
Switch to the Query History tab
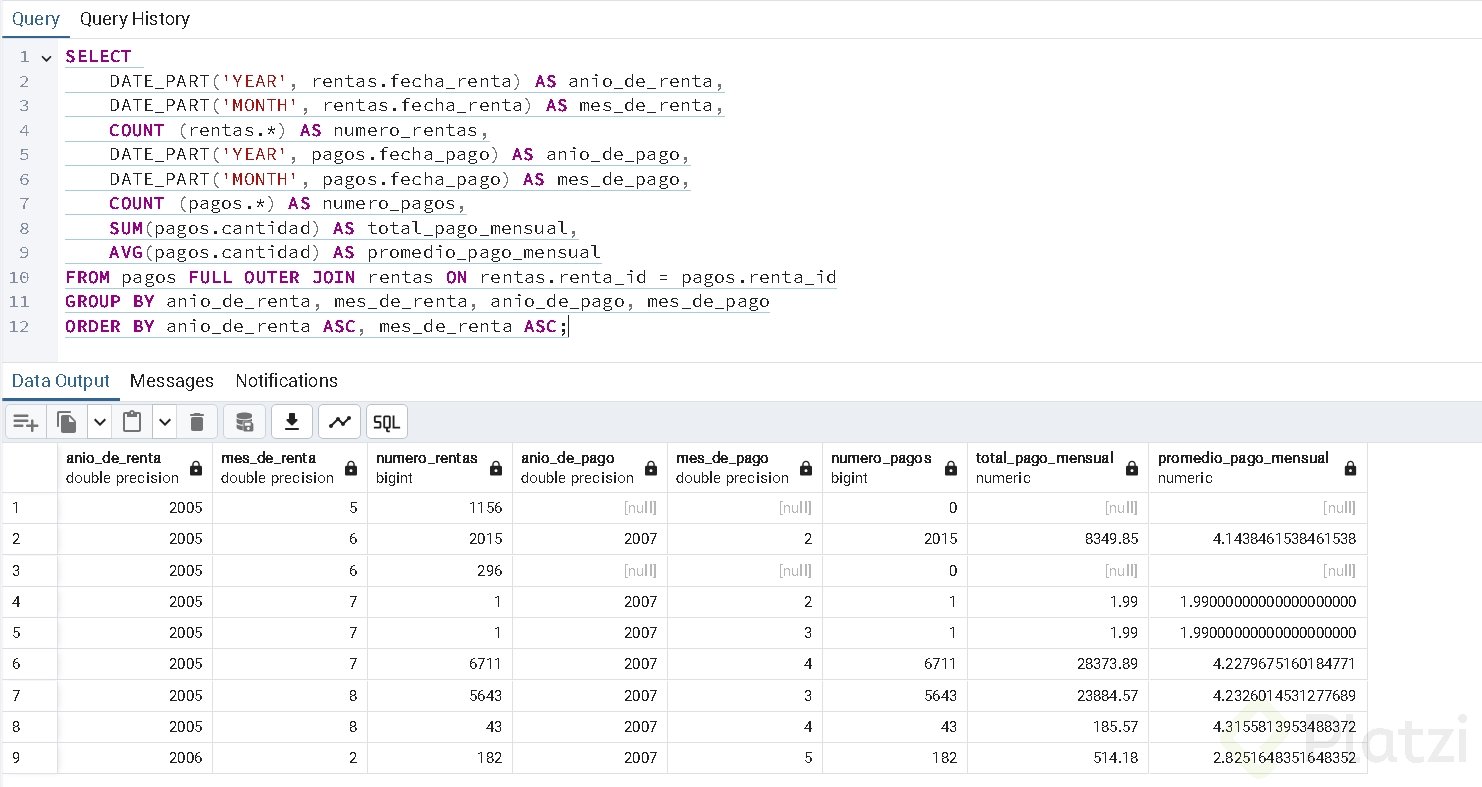134,19
